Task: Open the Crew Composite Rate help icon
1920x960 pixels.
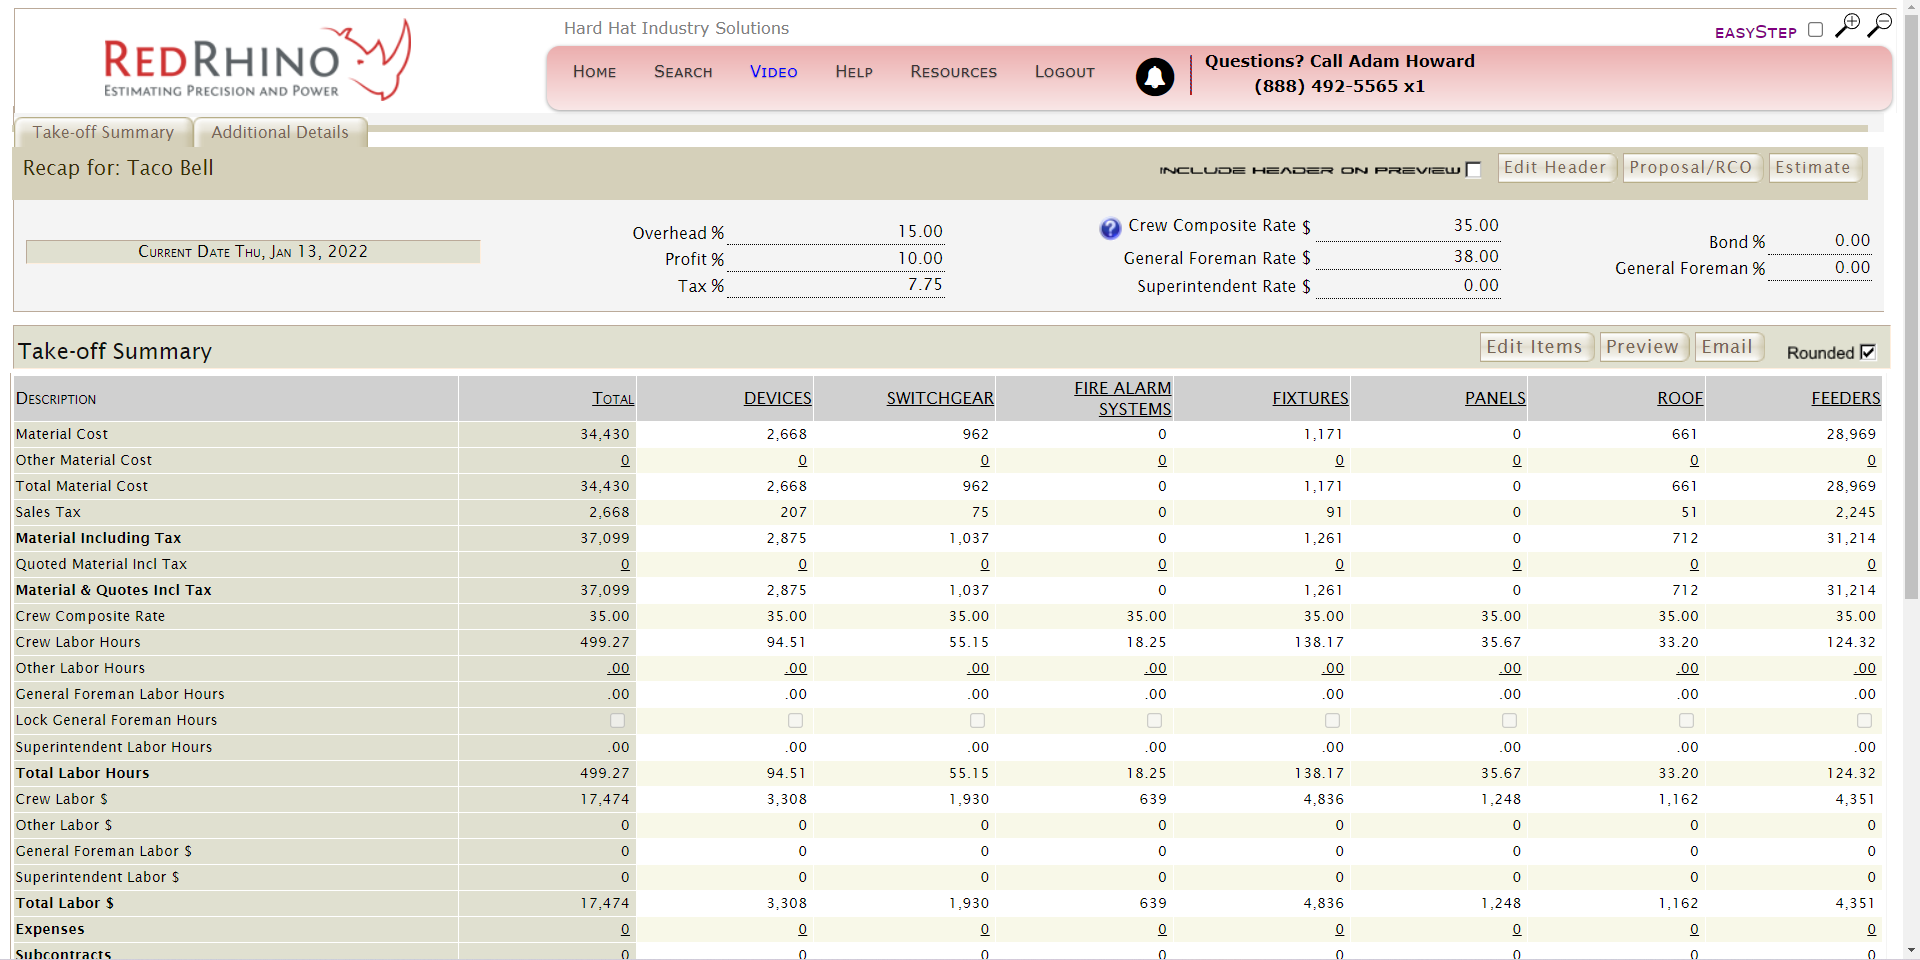Action: click(1109, 228)
